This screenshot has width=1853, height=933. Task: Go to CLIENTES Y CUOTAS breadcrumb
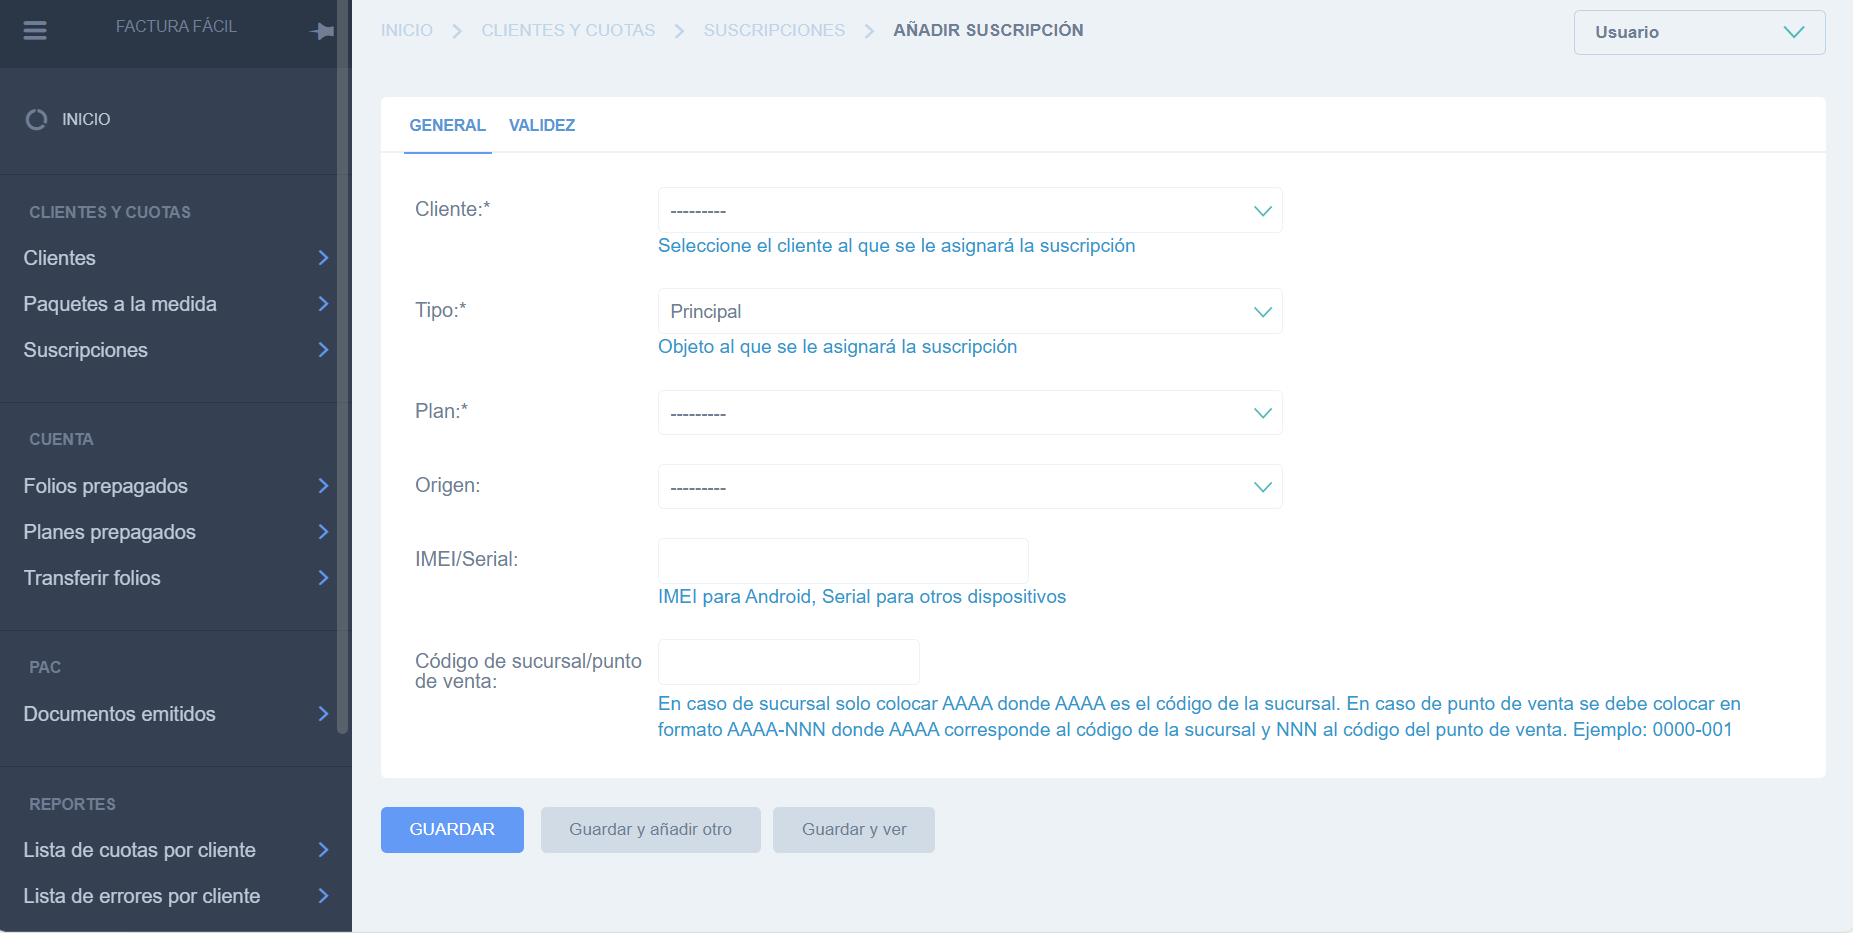(568, 31)
